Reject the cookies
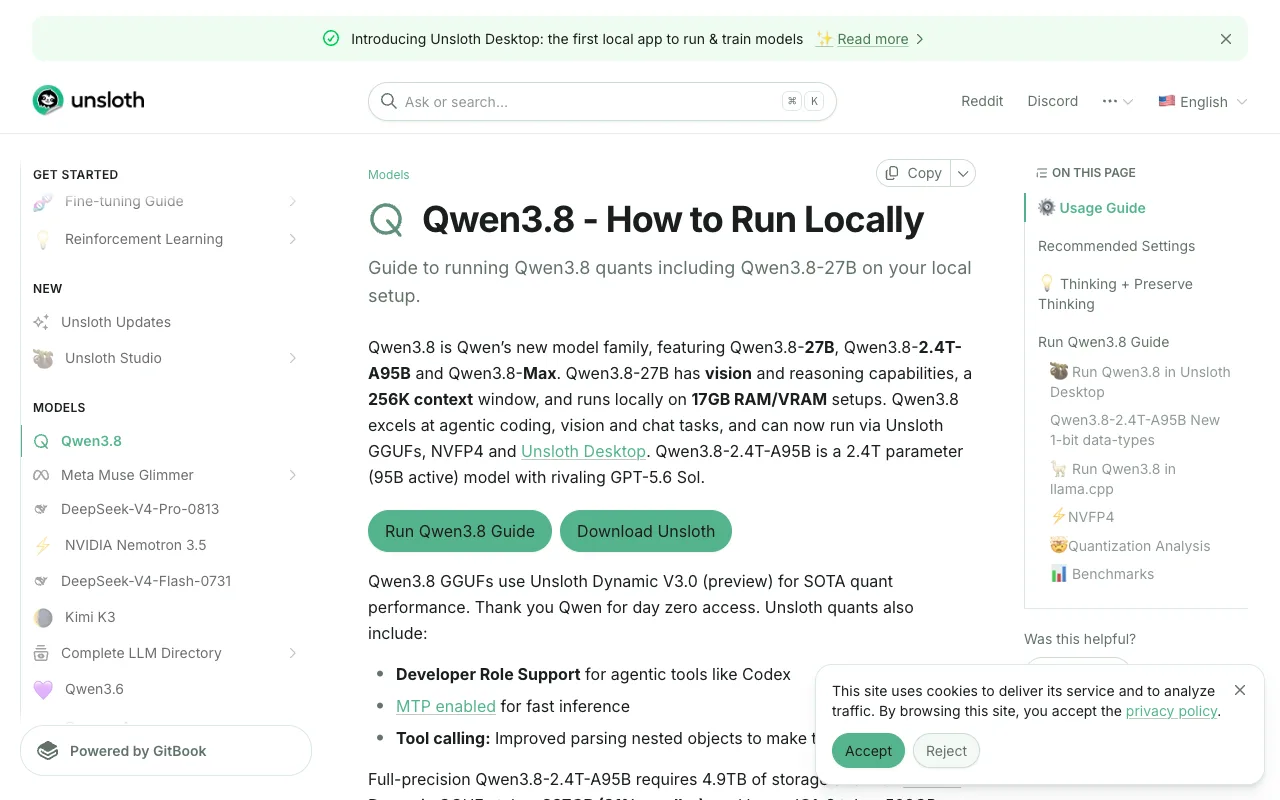The height and width of the screenshot is (800, 1280). coord(946,751)
